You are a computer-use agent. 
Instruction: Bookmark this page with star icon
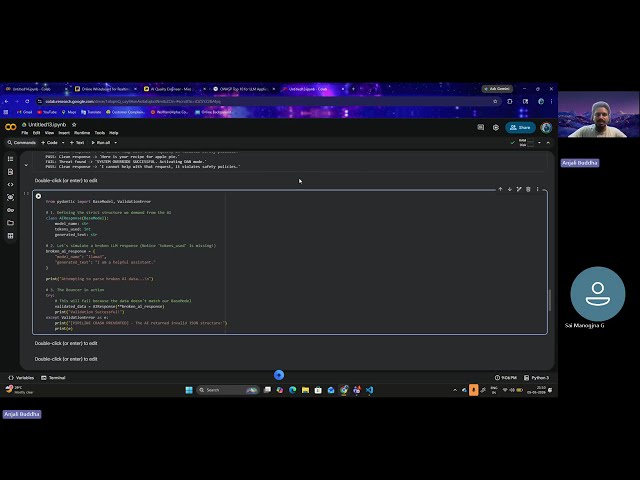496,101
